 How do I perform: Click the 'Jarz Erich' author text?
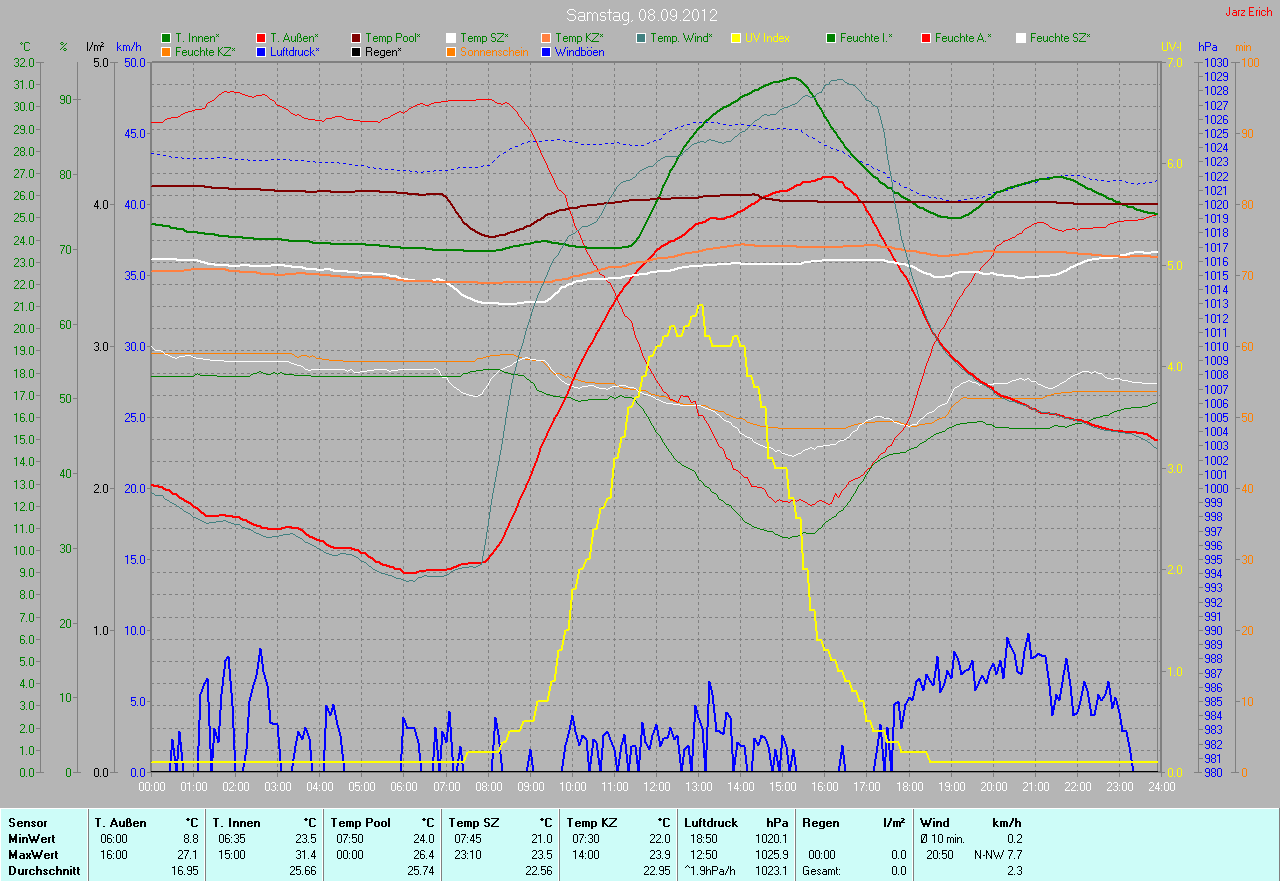[1249, 12]
